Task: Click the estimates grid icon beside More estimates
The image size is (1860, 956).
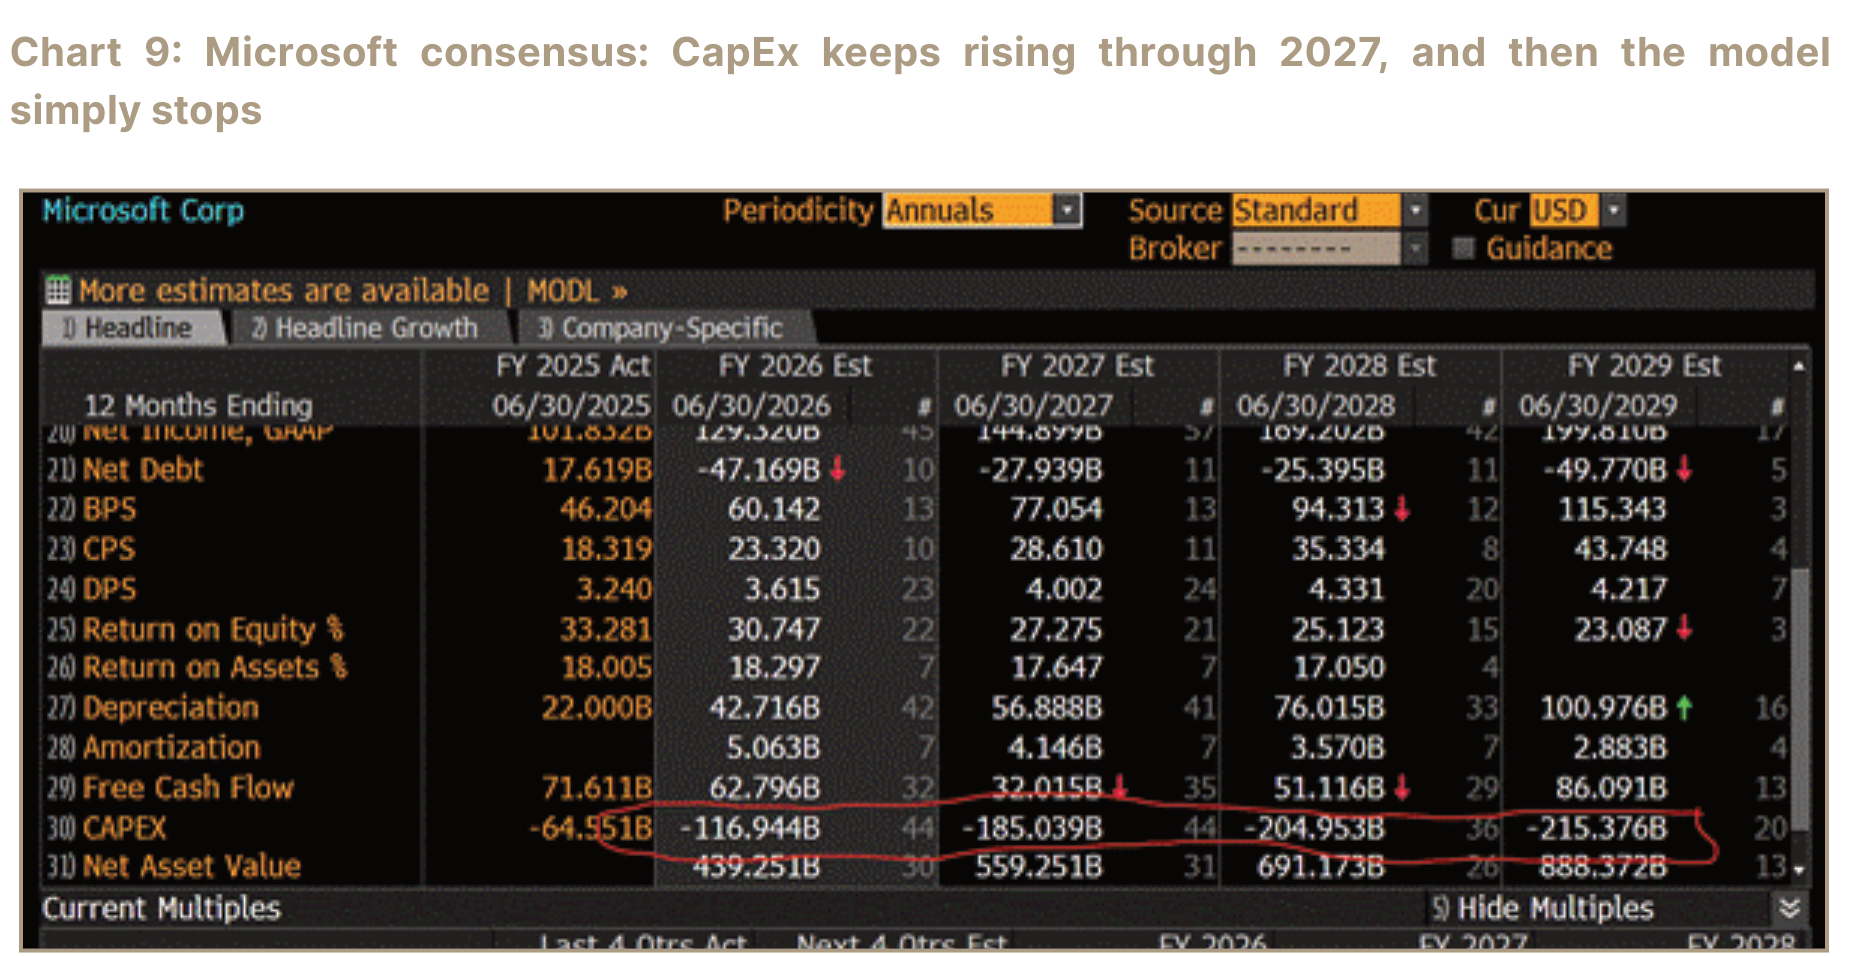Action: 58,291
